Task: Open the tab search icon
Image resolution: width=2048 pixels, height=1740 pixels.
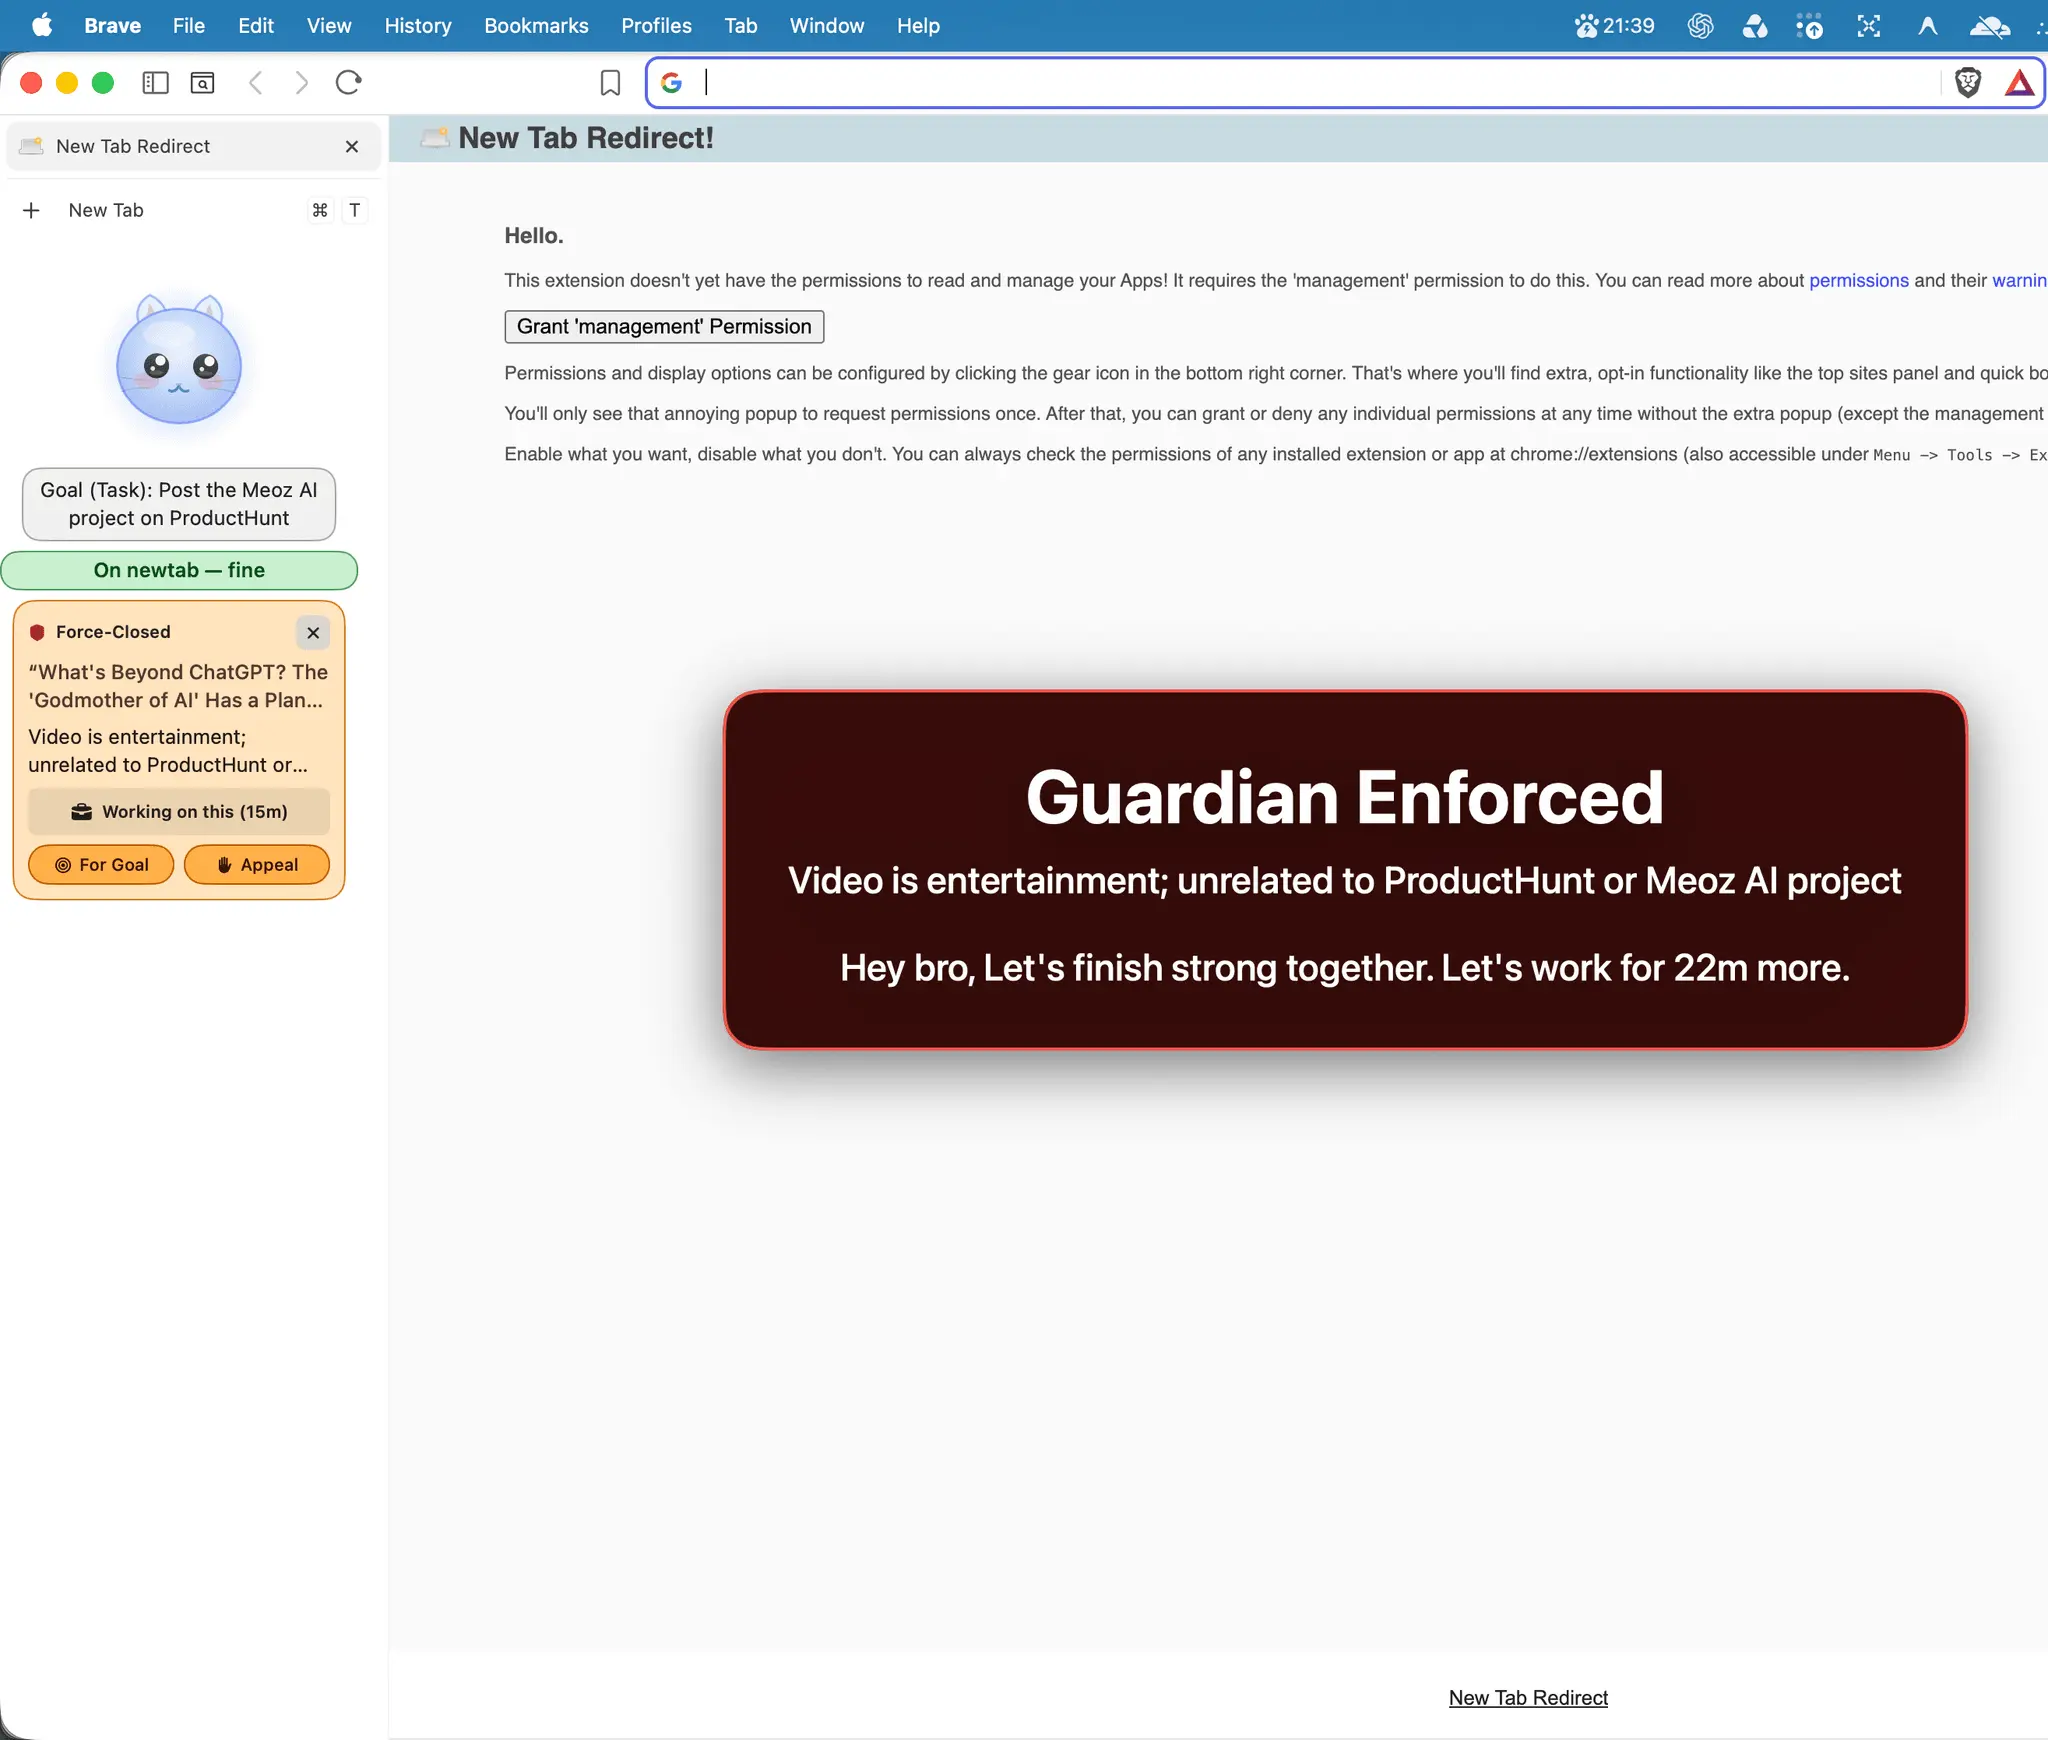Action: click(x=203, y=83)
